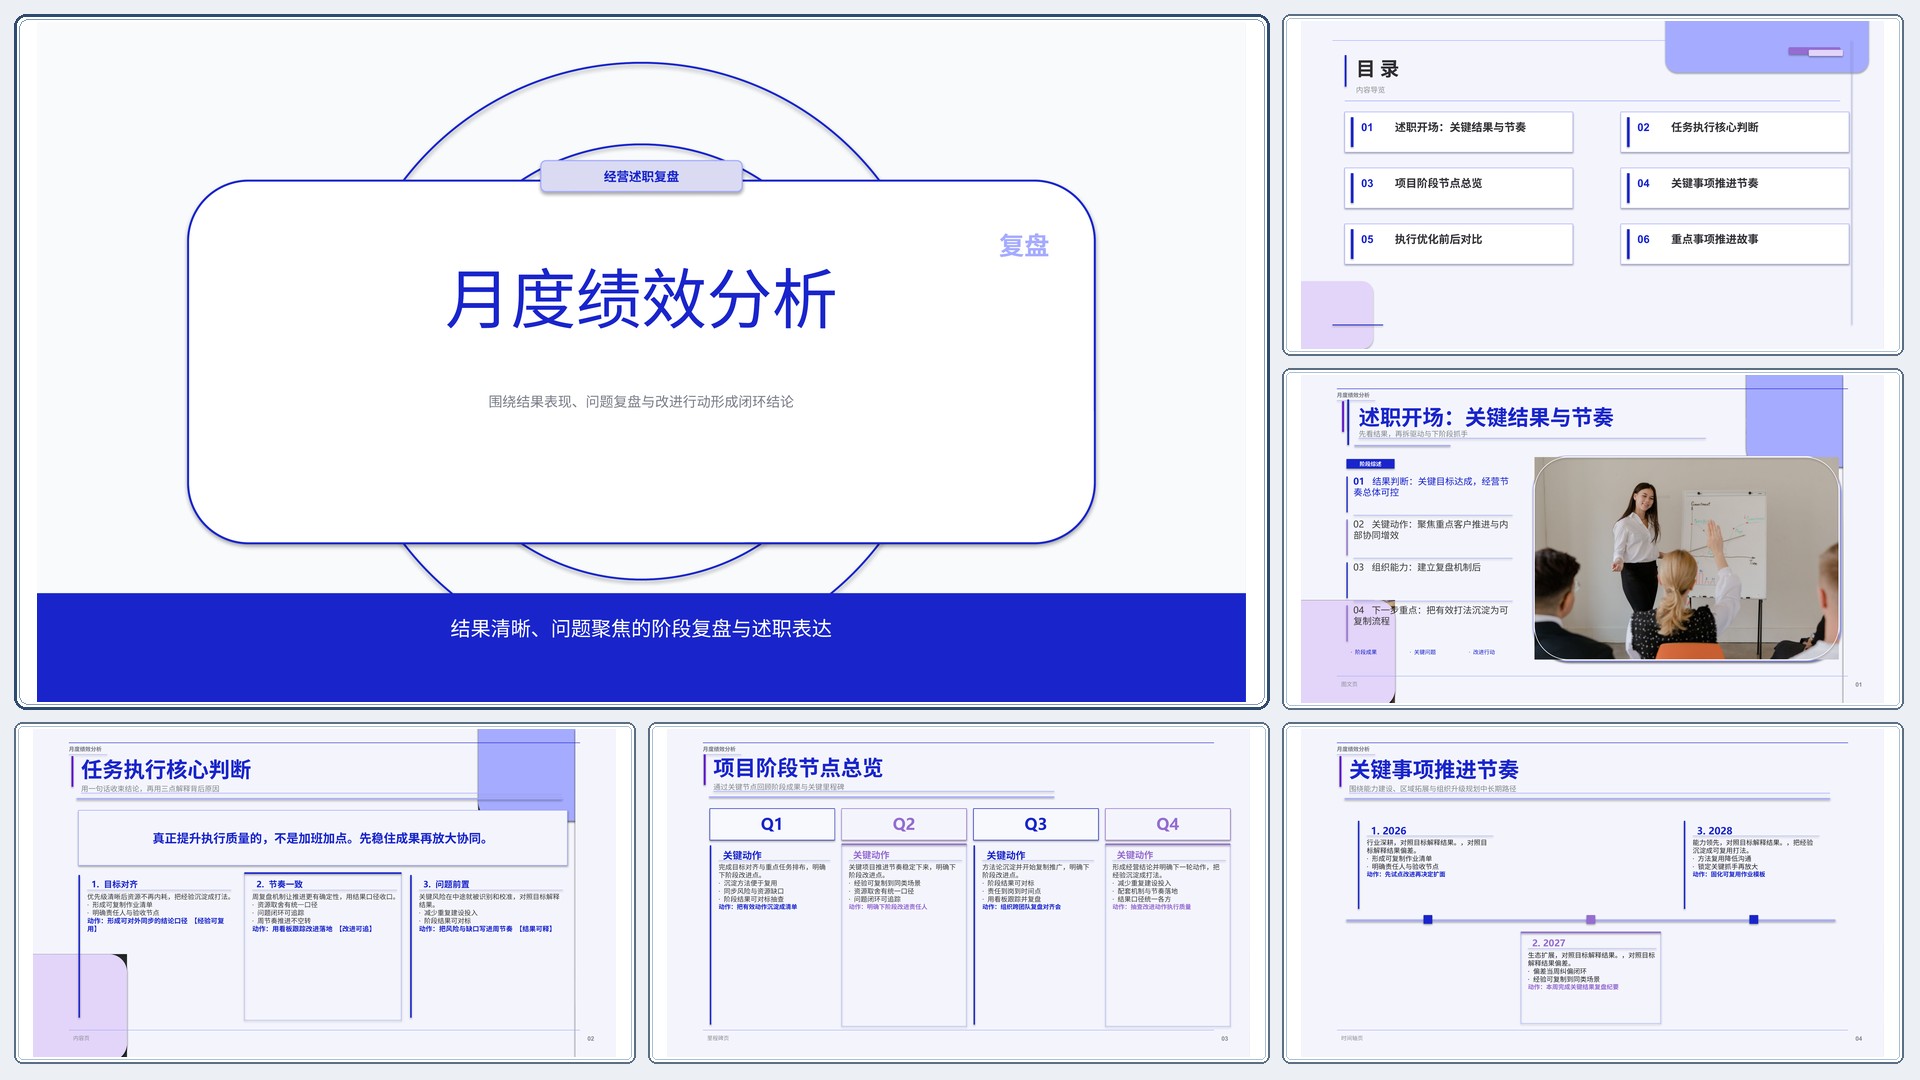This screenshot has height=1080, width=1920.
Task: Click the timeline dot below 2026
Action: [x=1428, y=919]
